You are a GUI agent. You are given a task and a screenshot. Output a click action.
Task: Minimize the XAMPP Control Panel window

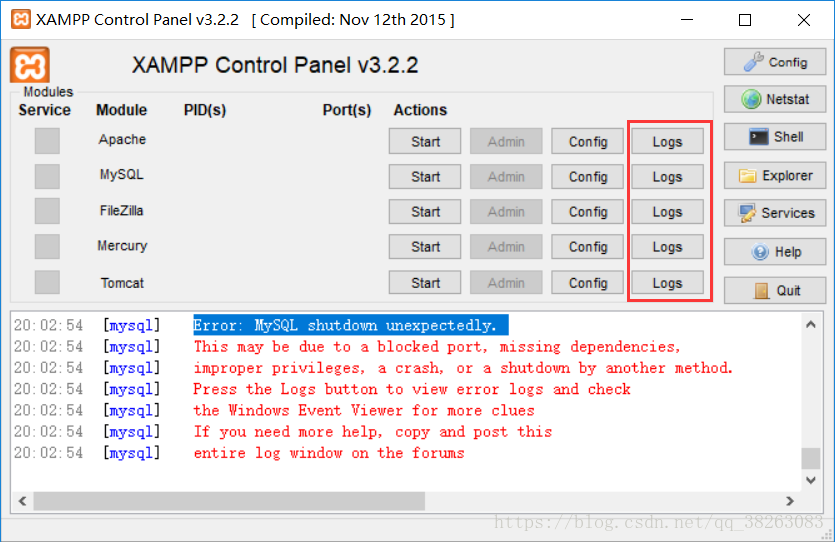pos(687,20)
